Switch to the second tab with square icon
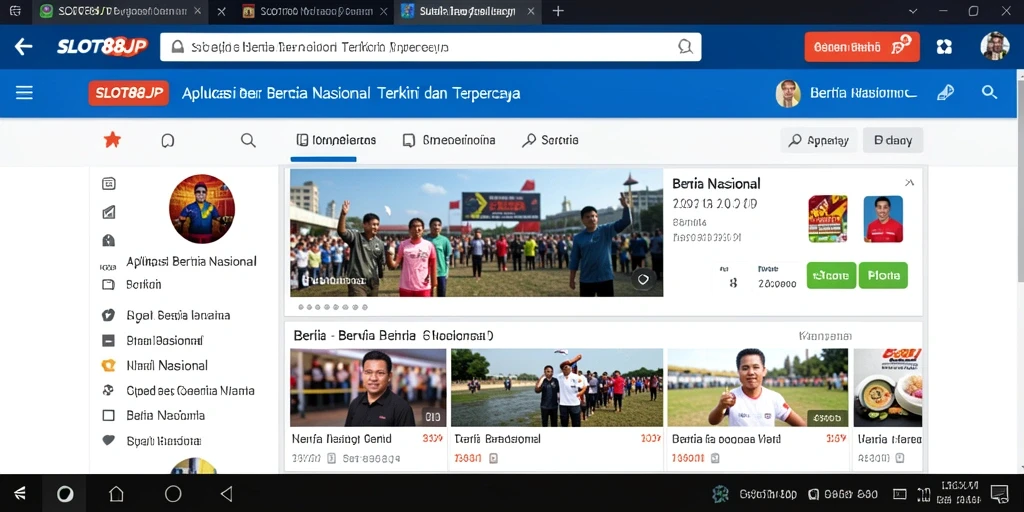This screenshot has height=512, width=1024. [x=449, y=140]
